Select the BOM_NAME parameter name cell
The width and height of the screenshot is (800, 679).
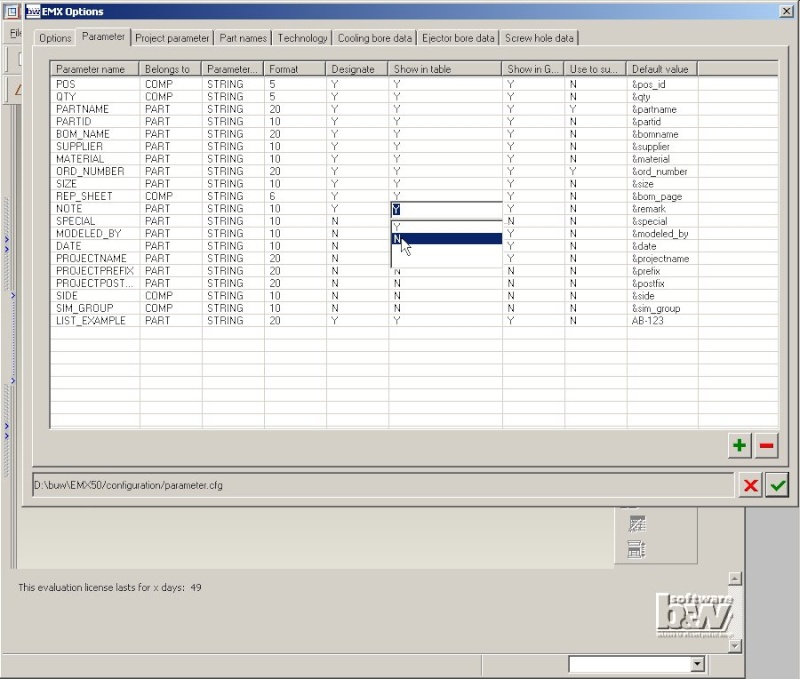coord(95,134)
